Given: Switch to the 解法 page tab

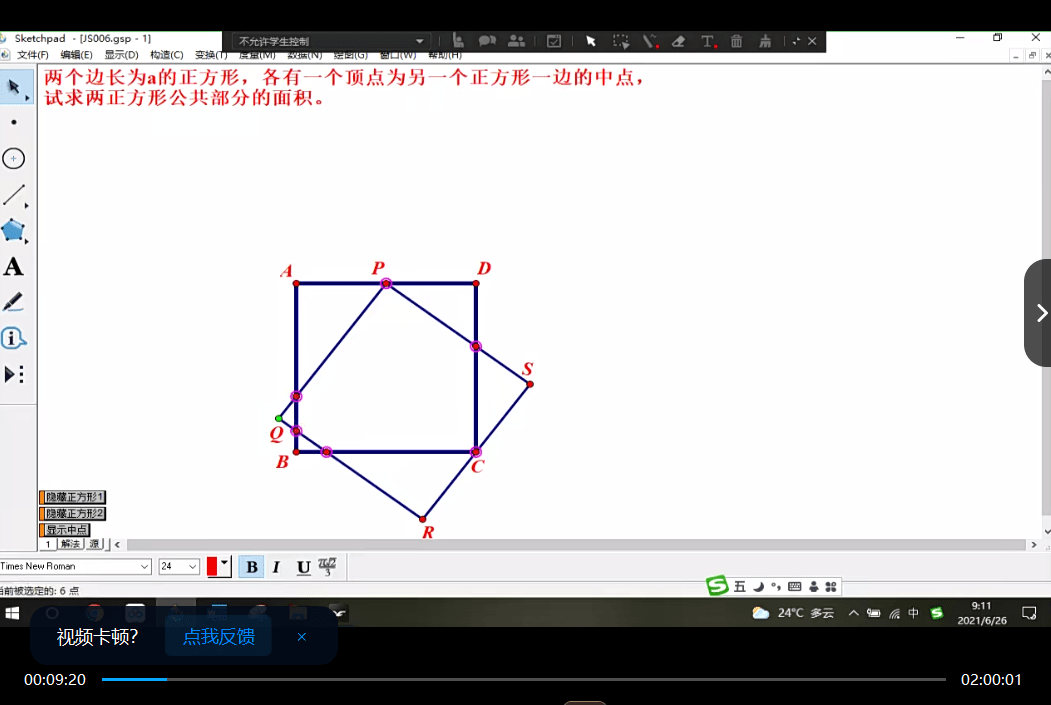Looking at the screenshot, I should click(70, 544).
